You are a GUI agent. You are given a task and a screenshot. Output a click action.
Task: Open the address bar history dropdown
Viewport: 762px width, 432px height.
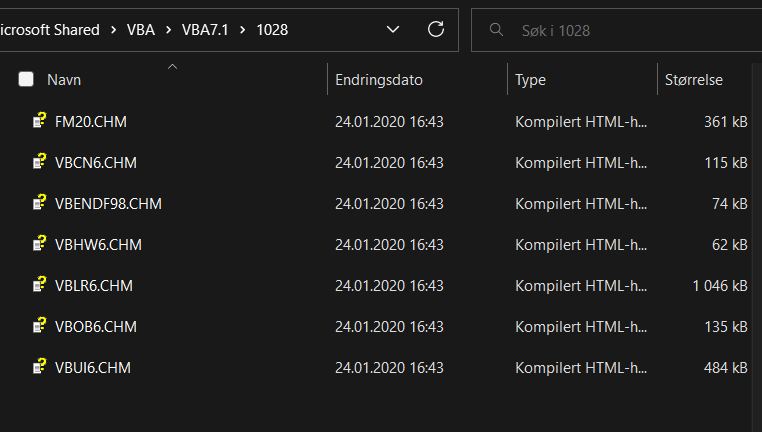393,30
